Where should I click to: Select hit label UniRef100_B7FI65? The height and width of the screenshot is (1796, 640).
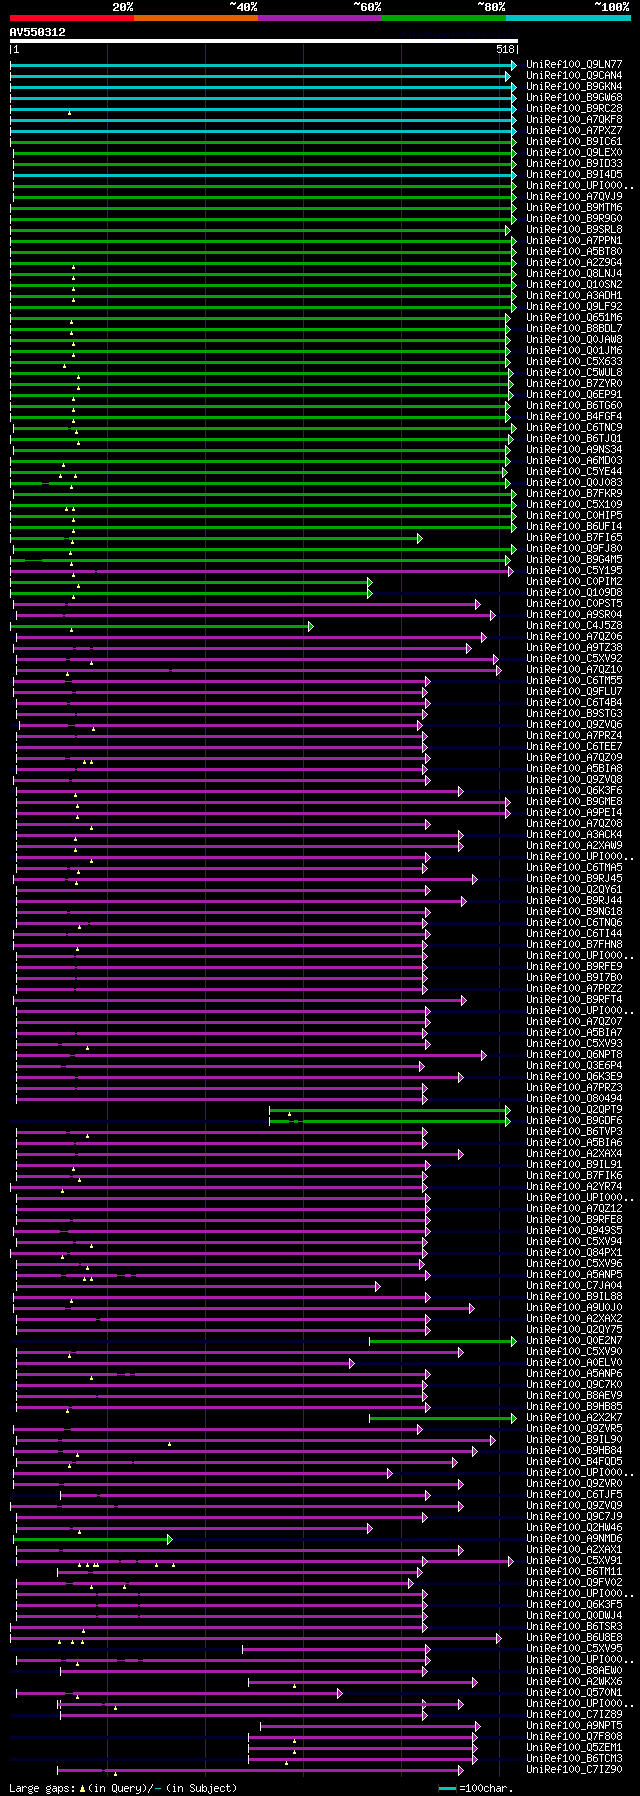click(574, 537)
